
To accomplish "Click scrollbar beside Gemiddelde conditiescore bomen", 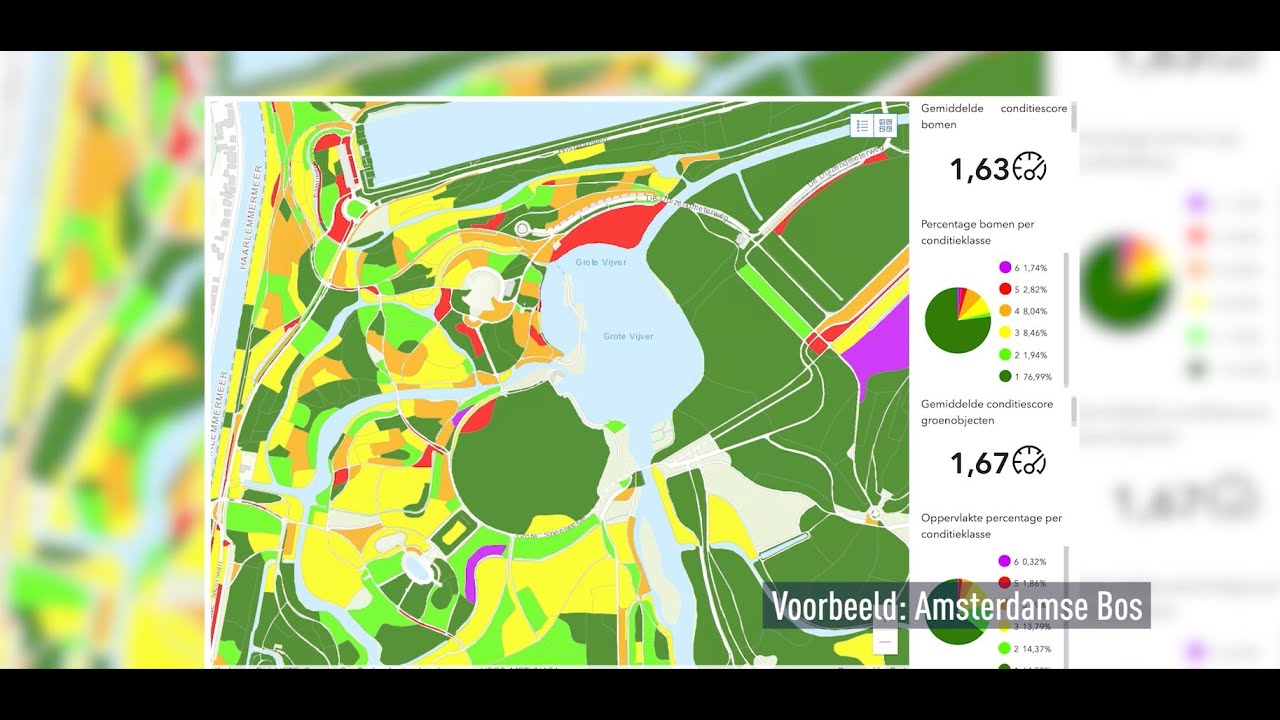I will 1075,116.
